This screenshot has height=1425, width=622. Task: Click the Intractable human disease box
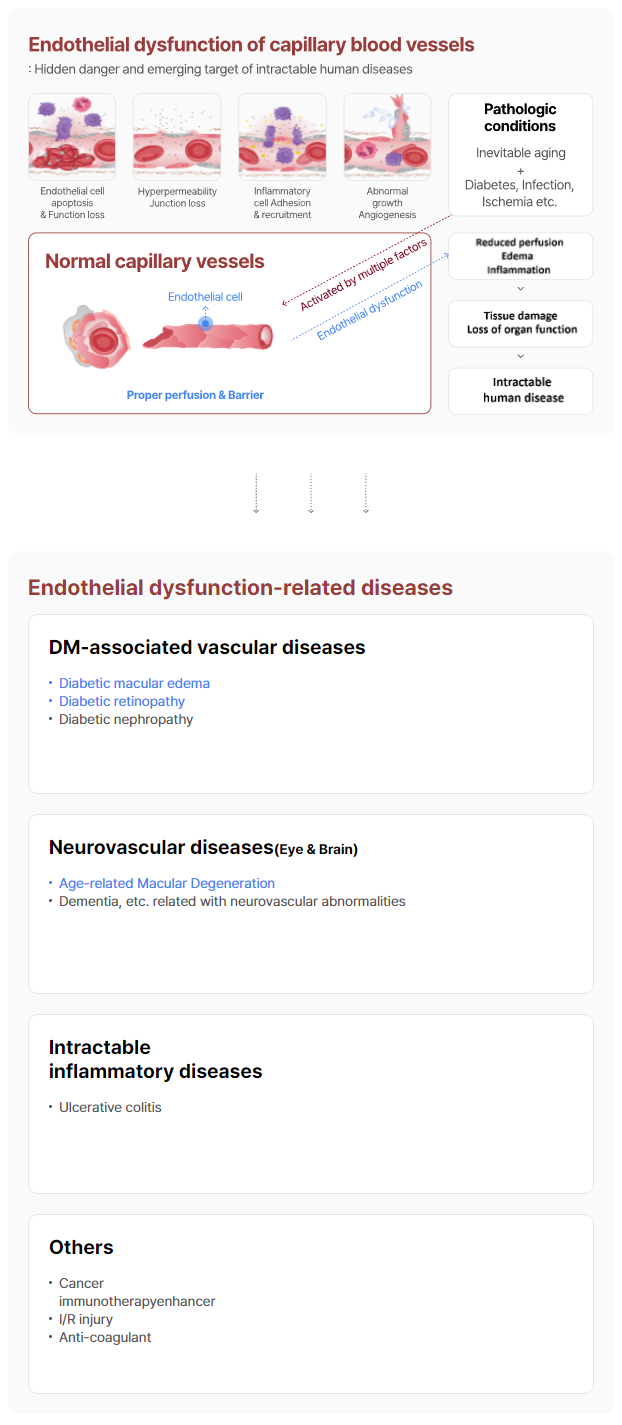point(520,390)
